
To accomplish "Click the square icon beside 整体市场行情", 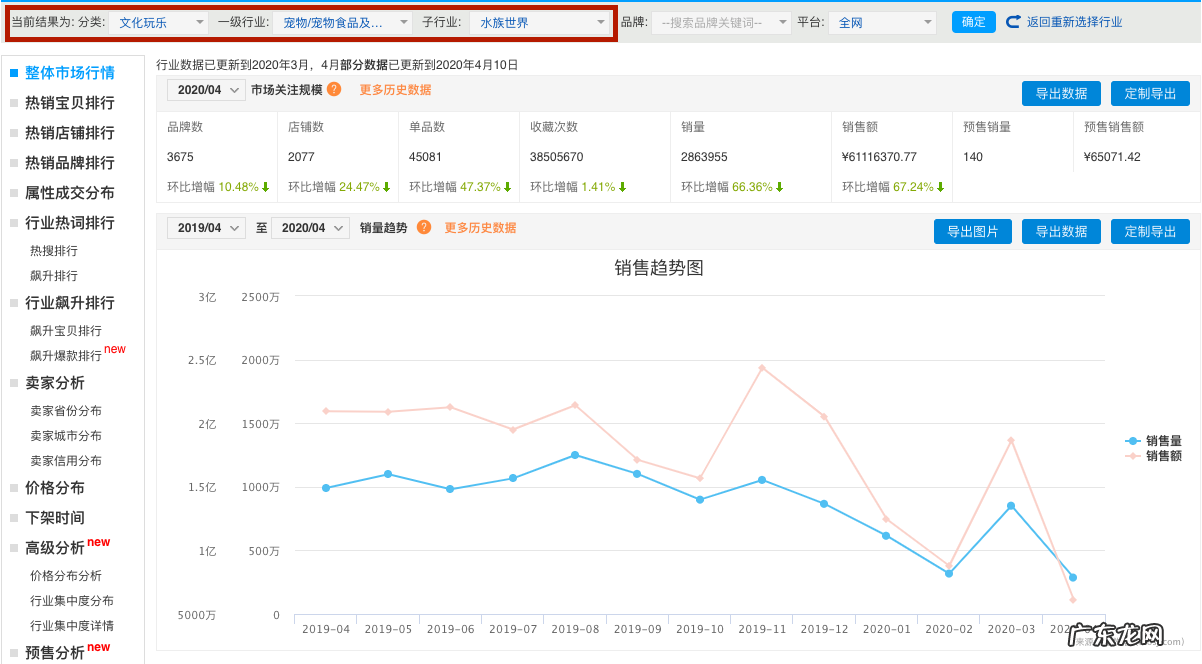I will coord(14,72).
